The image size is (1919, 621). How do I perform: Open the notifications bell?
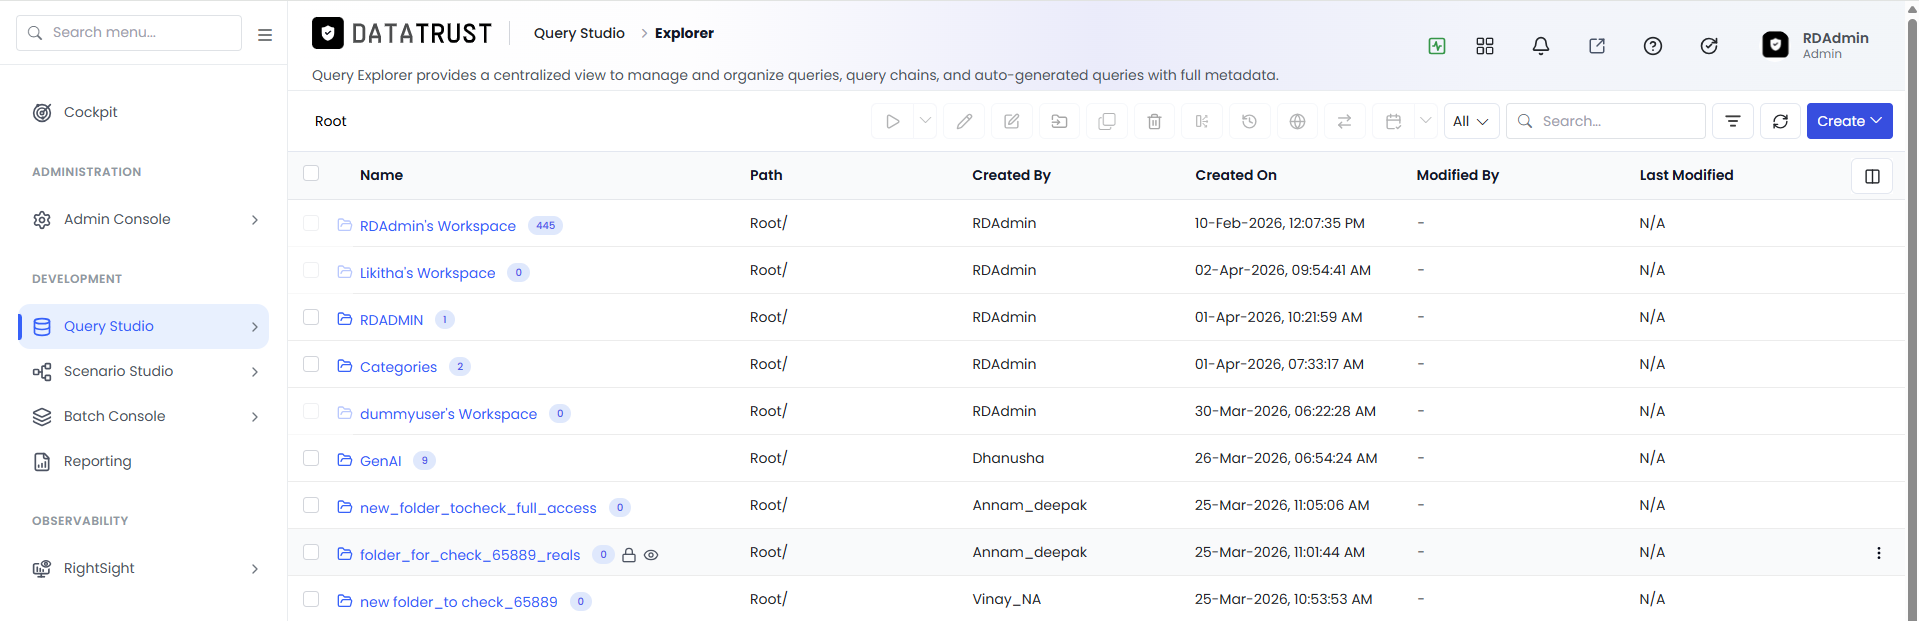1541,46
